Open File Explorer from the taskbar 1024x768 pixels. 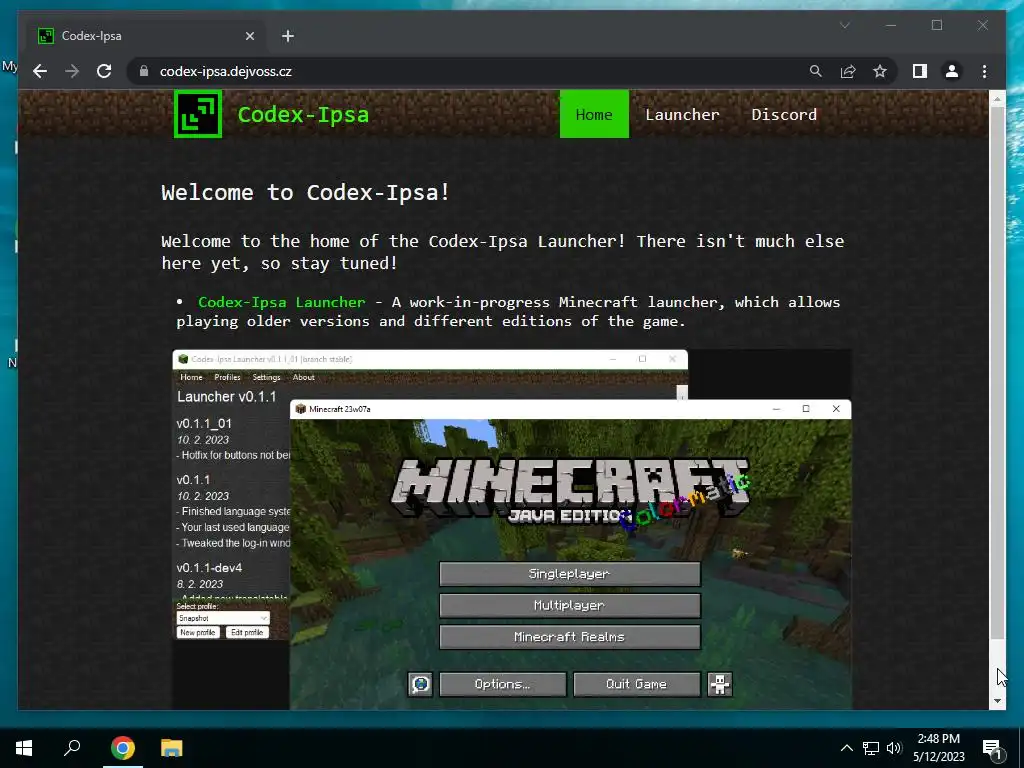(171, 748)
